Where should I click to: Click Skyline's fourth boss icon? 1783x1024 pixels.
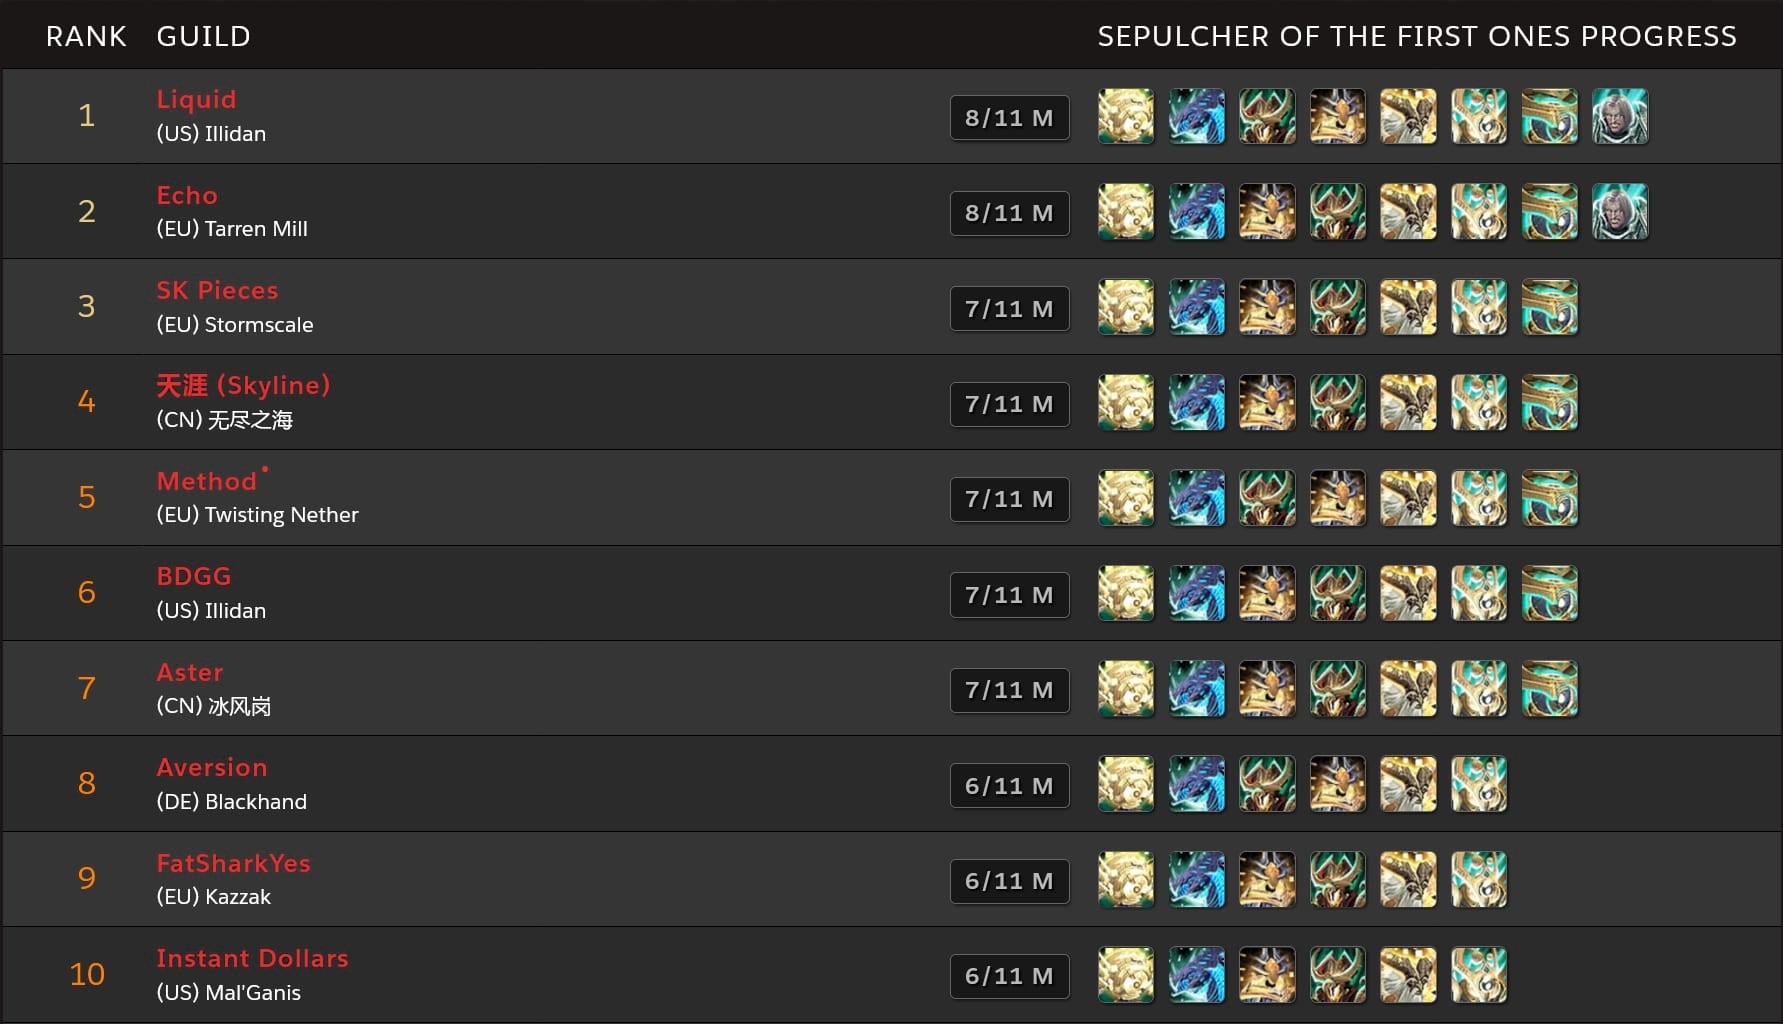point(1338,403)
